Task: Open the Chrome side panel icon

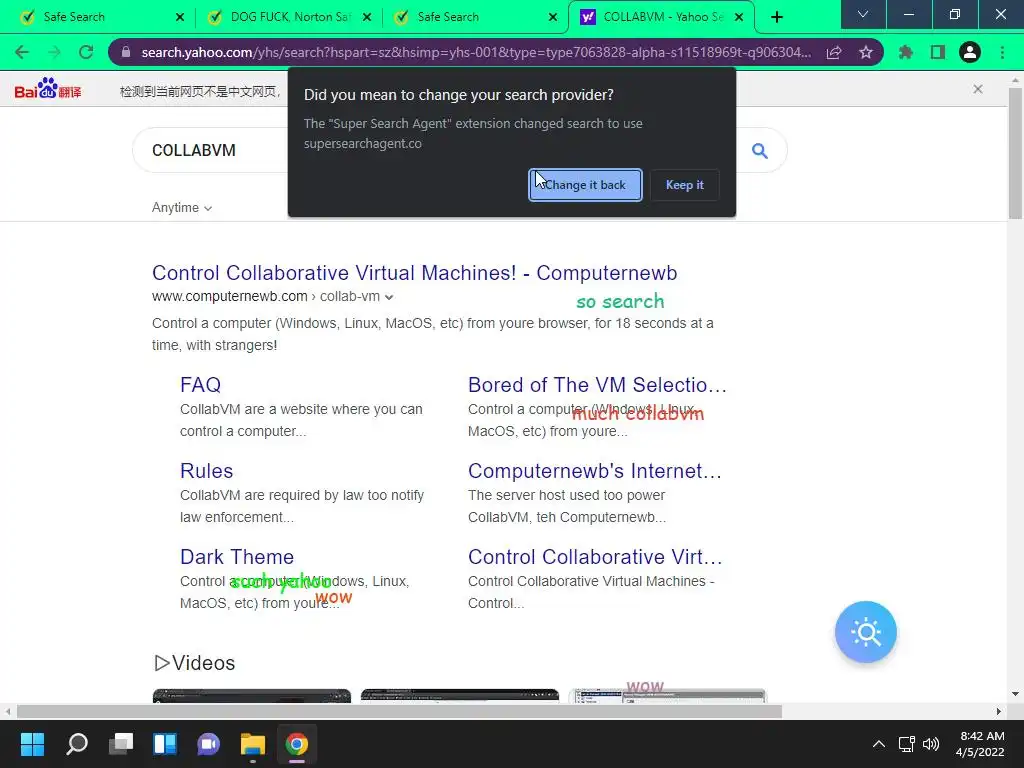Action: point(938,52)
